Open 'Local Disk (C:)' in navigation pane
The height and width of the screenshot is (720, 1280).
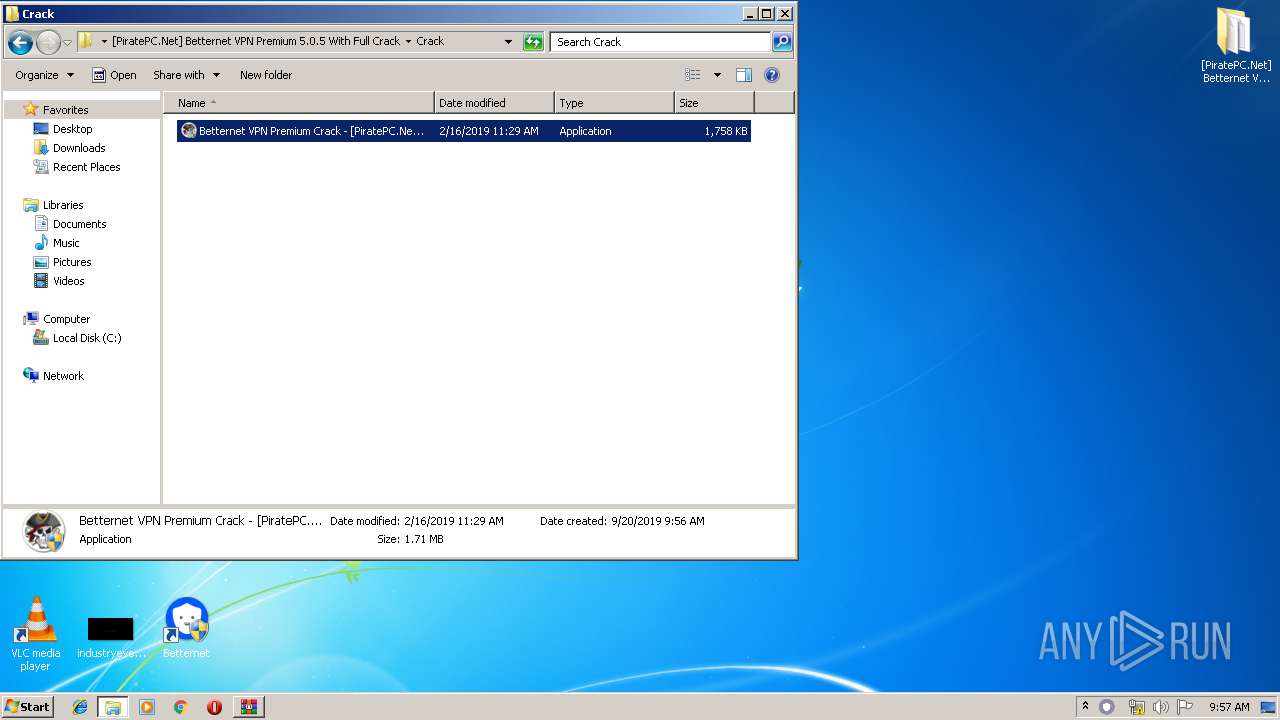coord(87,338)
